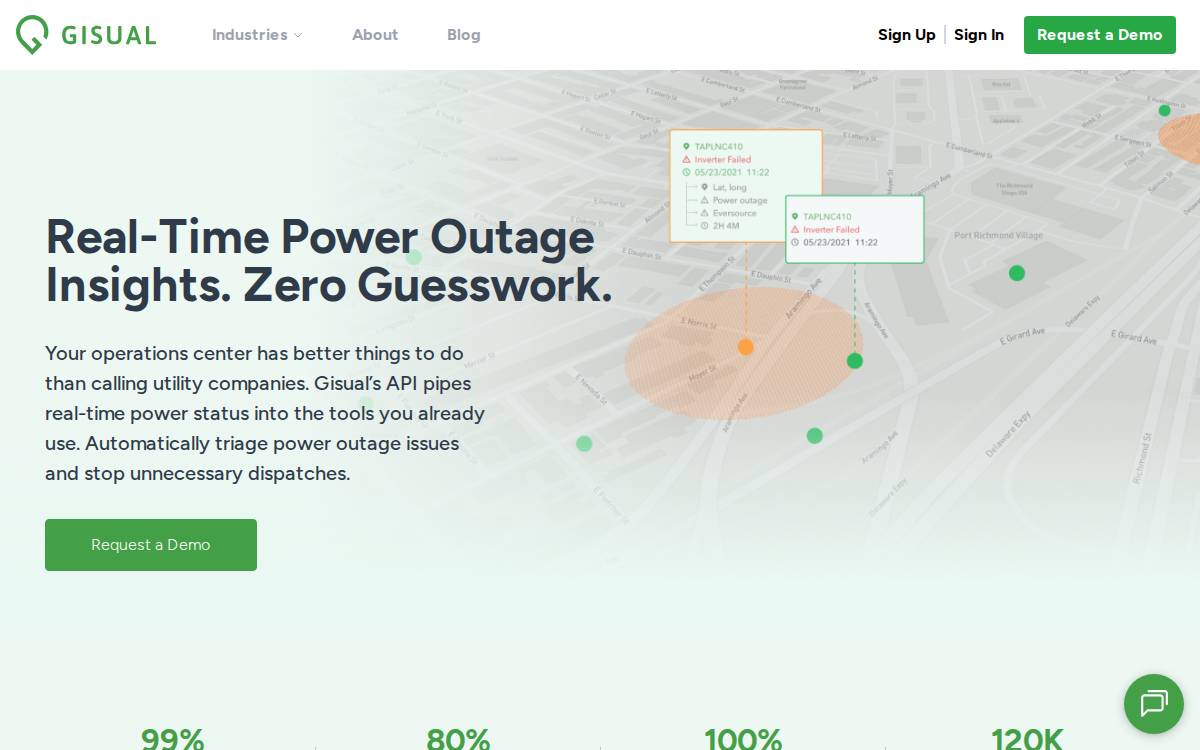Screen dimensions: 1200x750
Task: Expand the Industries dropdown menu
Action: 257,35
